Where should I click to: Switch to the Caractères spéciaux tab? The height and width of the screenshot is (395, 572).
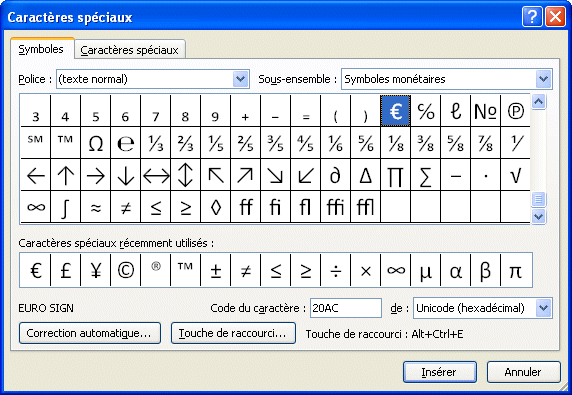point(130,50)
